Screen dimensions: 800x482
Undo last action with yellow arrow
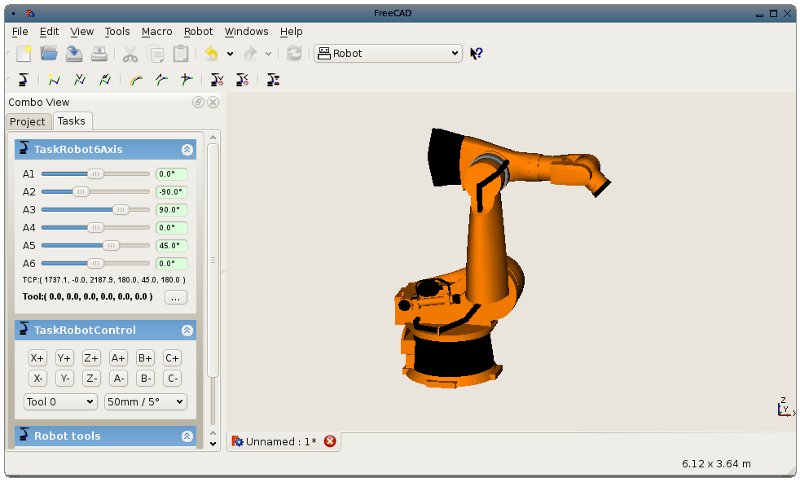pos(211,53)
